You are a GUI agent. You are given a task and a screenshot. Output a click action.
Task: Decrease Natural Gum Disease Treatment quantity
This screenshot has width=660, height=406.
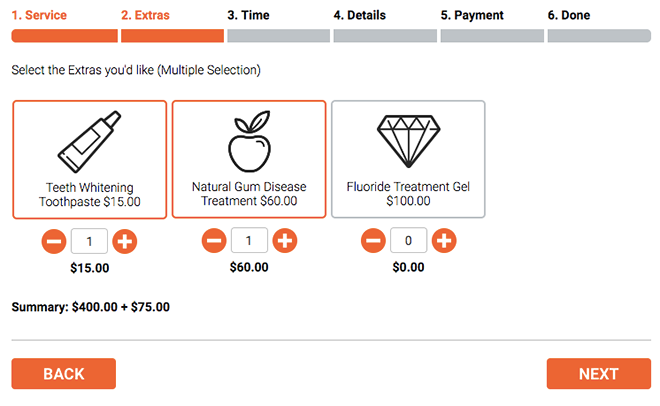coord(214,241)
